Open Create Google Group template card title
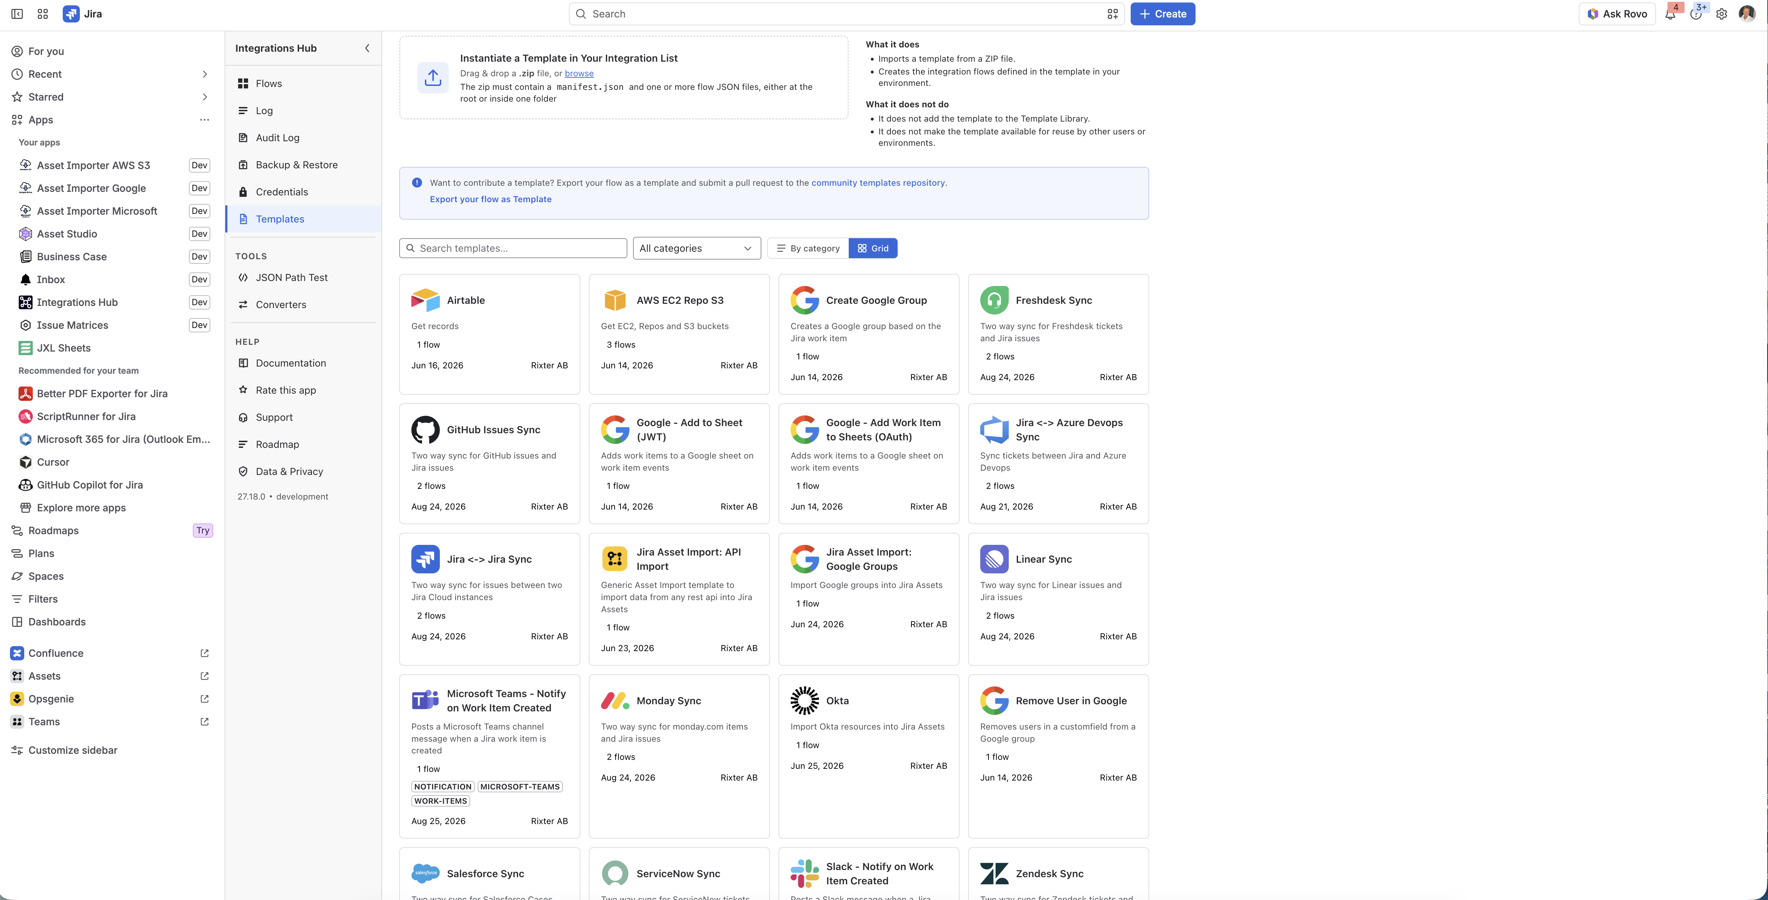 click(876, 300)
